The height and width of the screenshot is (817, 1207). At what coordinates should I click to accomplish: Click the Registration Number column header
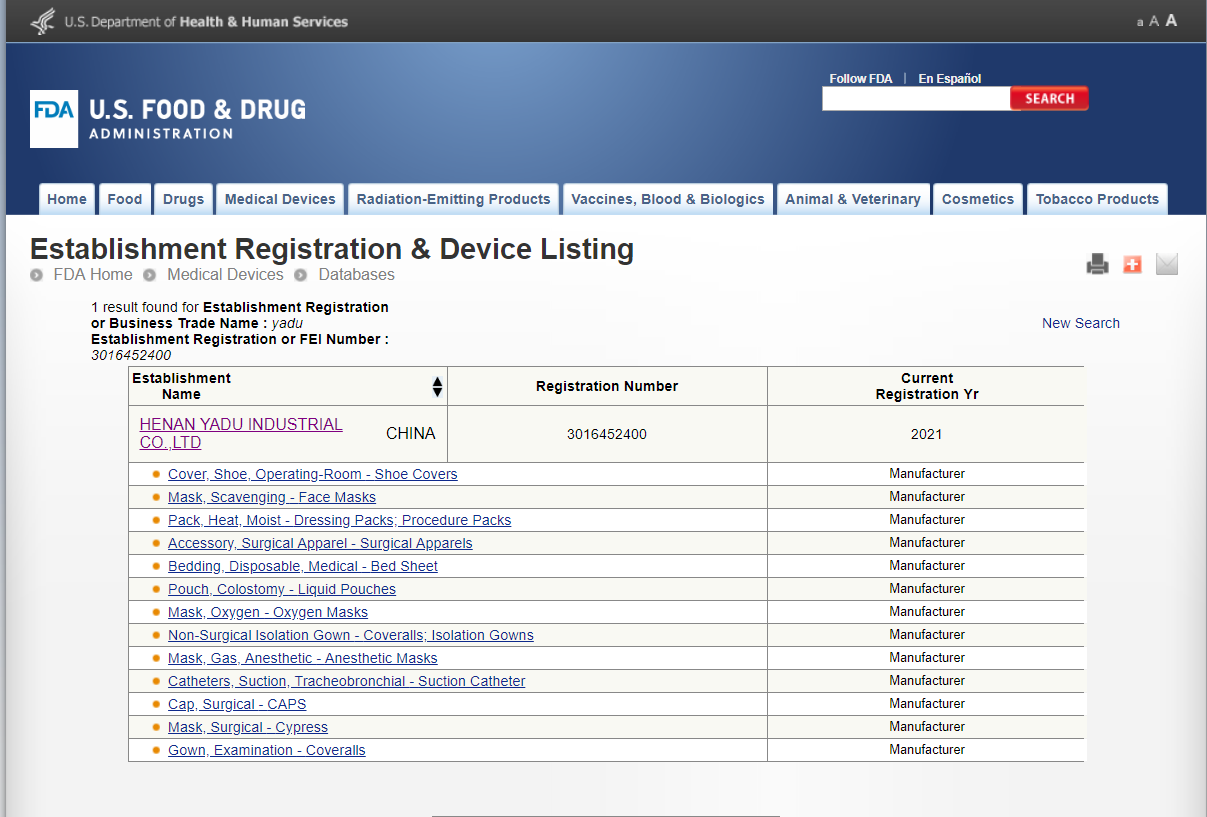tap(607, 386)
